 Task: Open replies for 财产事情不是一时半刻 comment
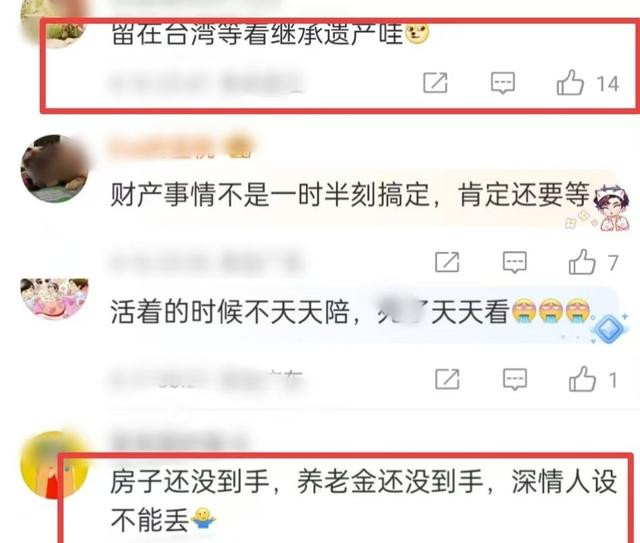[515, 262]
